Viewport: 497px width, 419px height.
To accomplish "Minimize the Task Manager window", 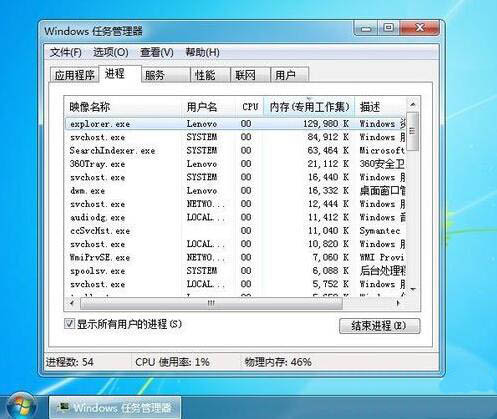I will tap(366, 28).
